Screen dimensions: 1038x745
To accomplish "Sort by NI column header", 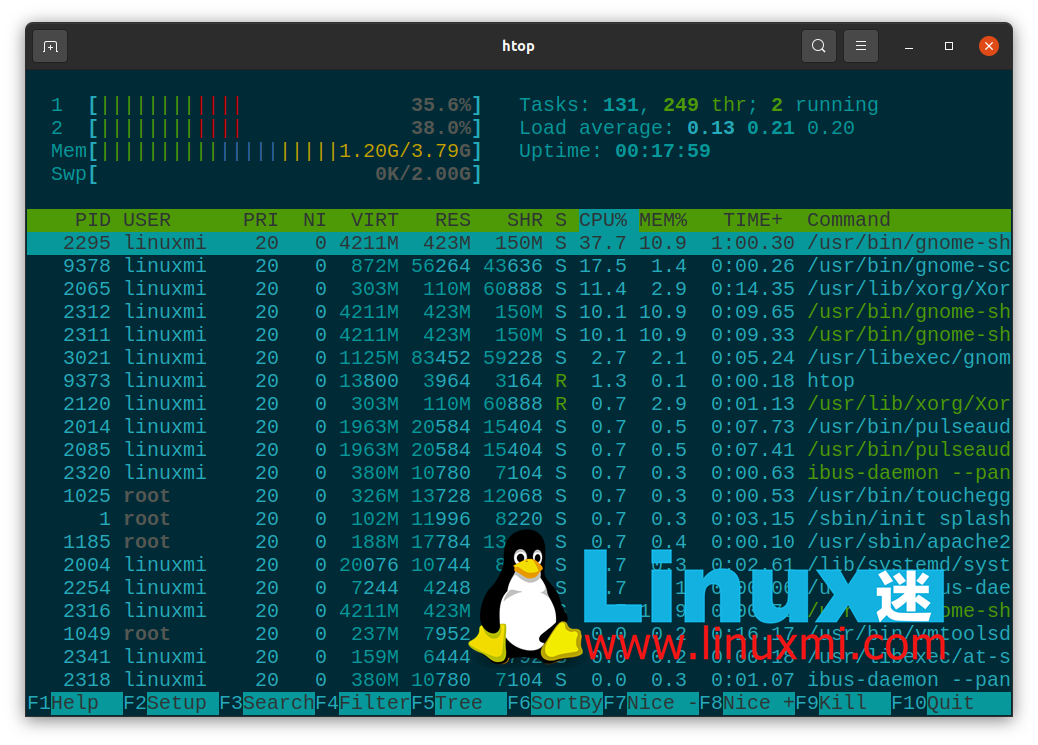I will coord(314,220).
